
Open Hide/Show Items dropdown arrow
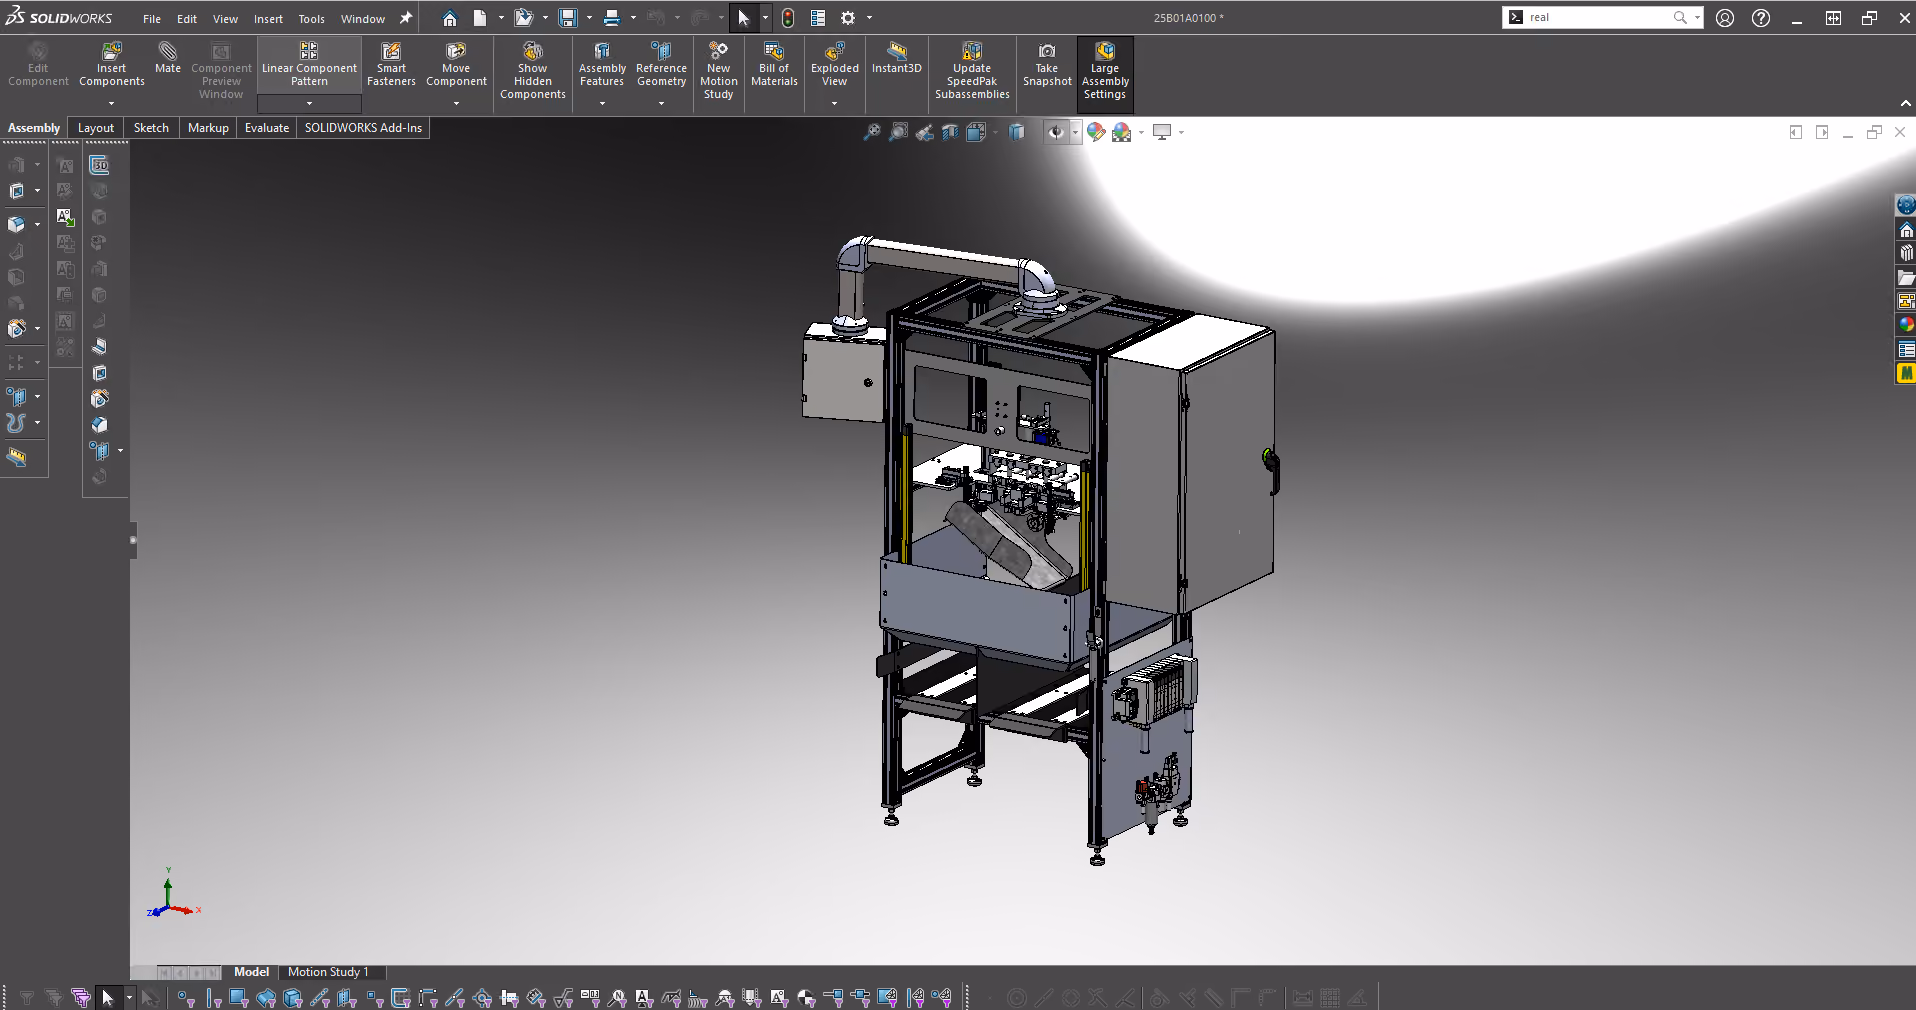[x=1075, y=132]
